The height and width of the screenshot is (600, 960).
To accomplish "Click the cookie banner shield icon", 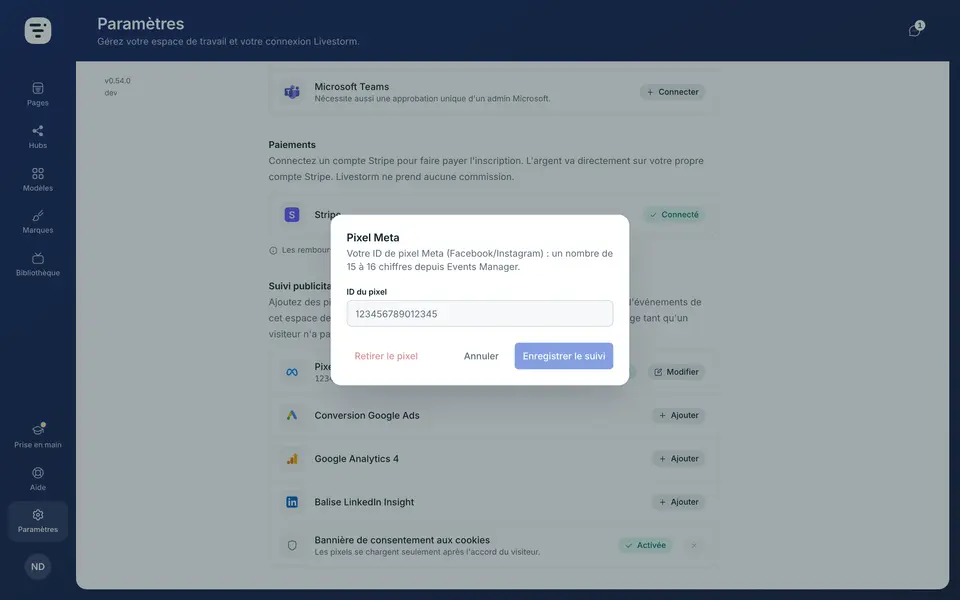I will tap(292, 545).
